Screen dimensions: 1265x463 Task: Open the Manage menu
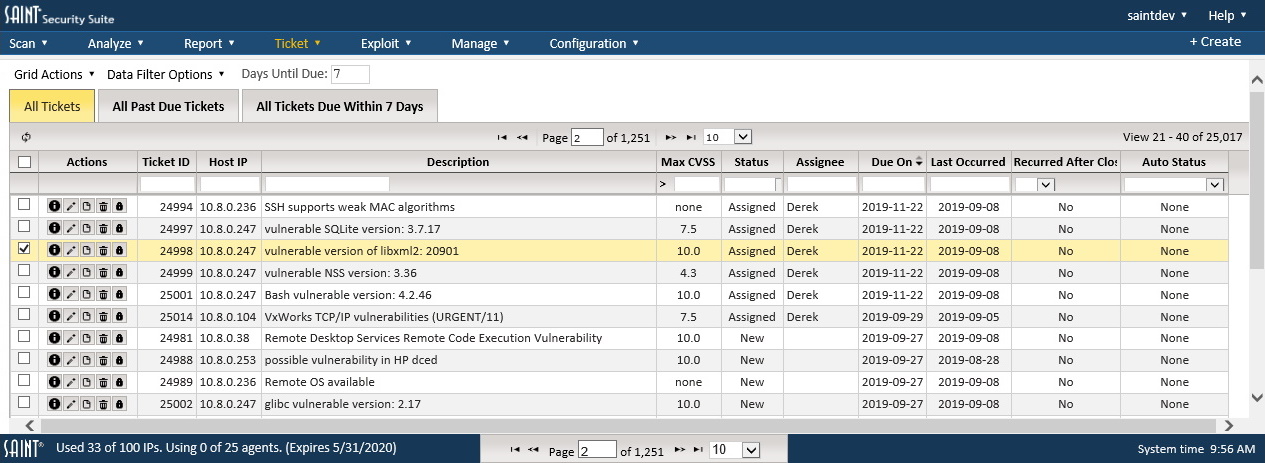coord(481,43)
